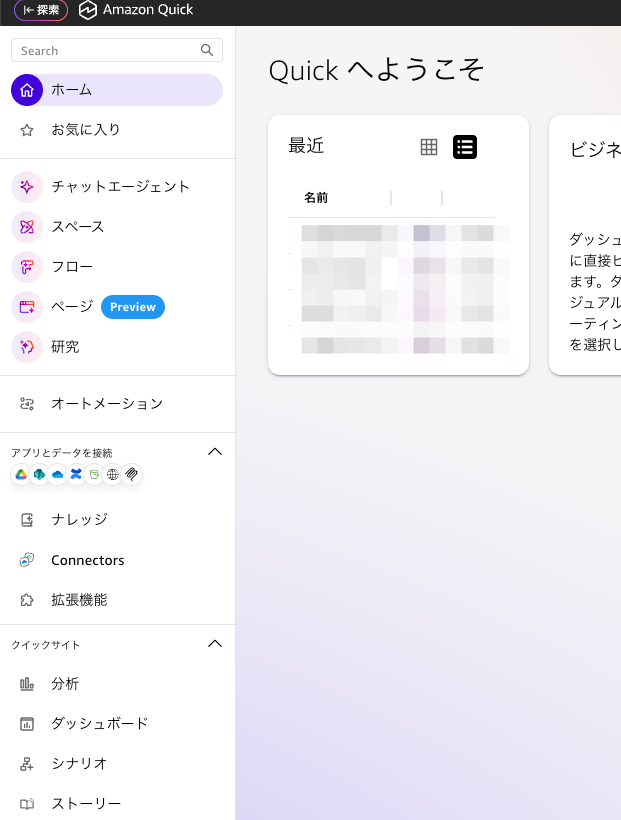The width and height of the screenshot is (621, 820).
Task: Switch 最近 card to list view
Action: pos(465,147)
